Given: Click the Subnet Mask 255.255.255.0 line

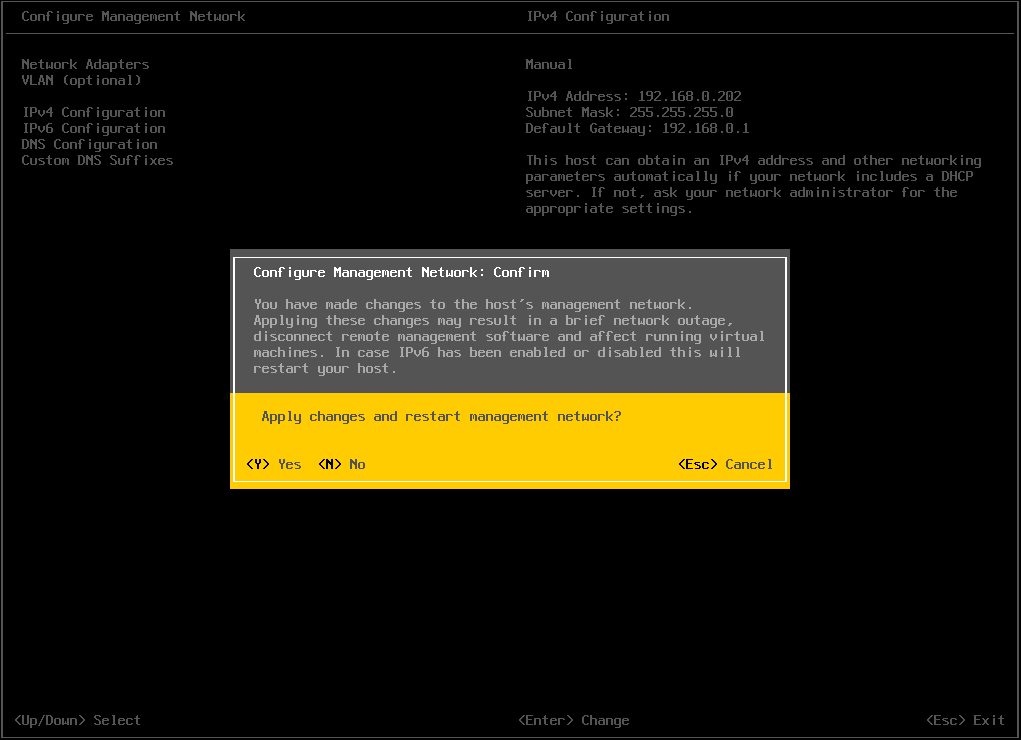Looking at the screenshot, I should point(630,113).
